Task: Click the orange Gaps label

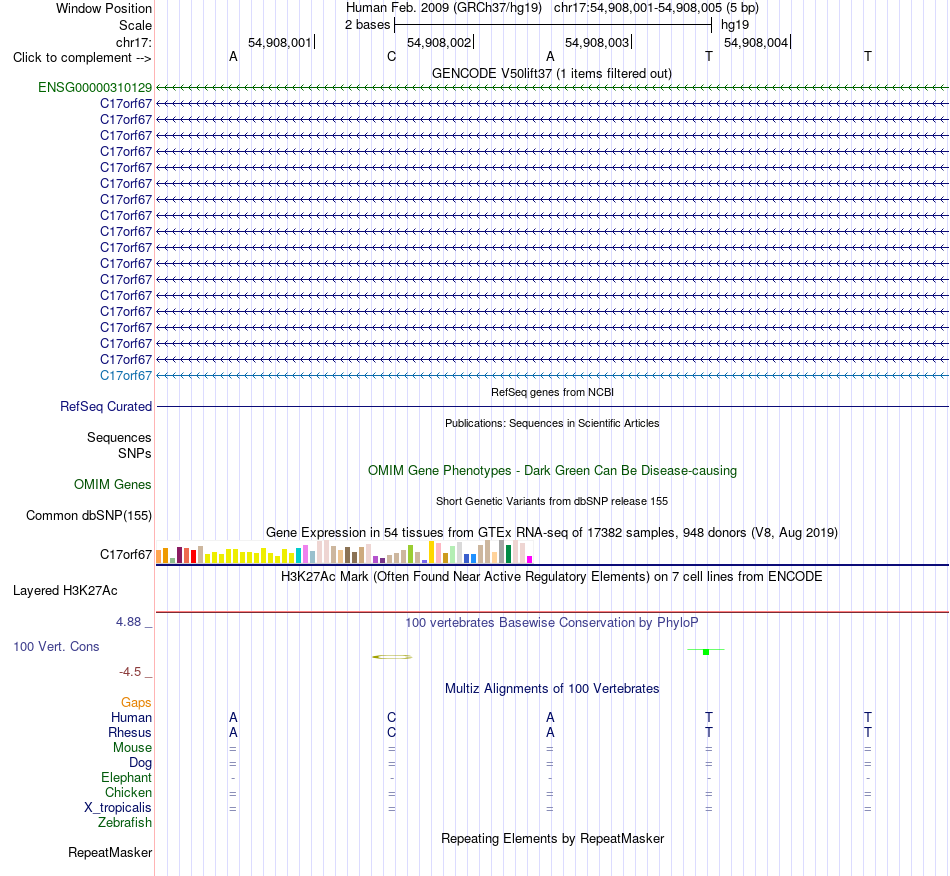Action: [136, 702]
